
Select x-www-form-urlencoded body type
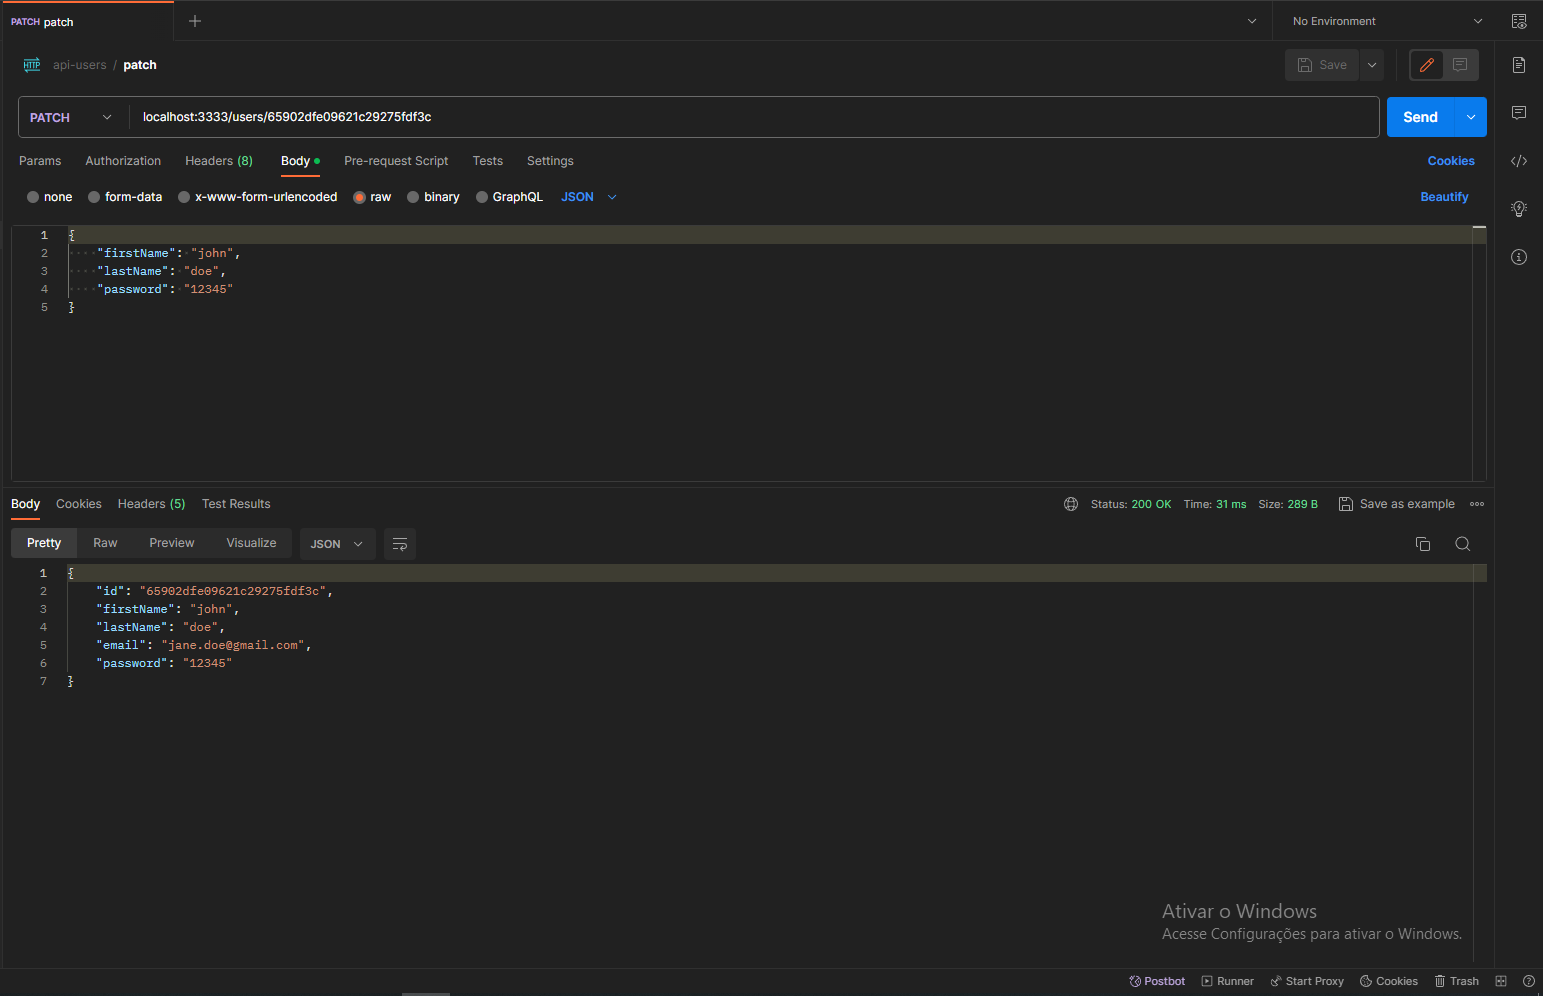point(258,197)
